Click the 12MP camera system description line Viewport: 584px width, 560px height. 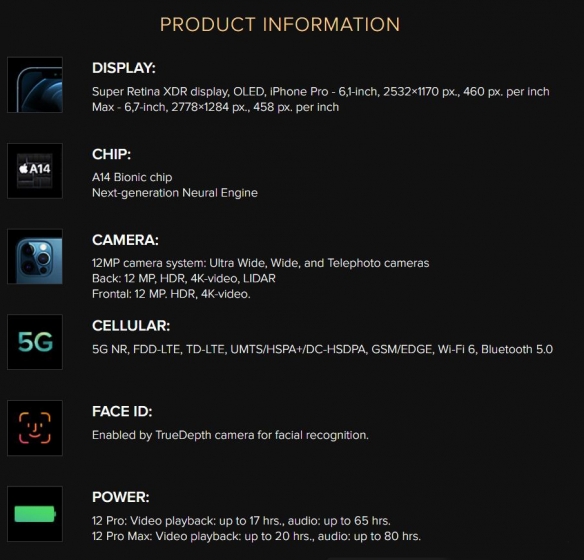coord(260,263)
